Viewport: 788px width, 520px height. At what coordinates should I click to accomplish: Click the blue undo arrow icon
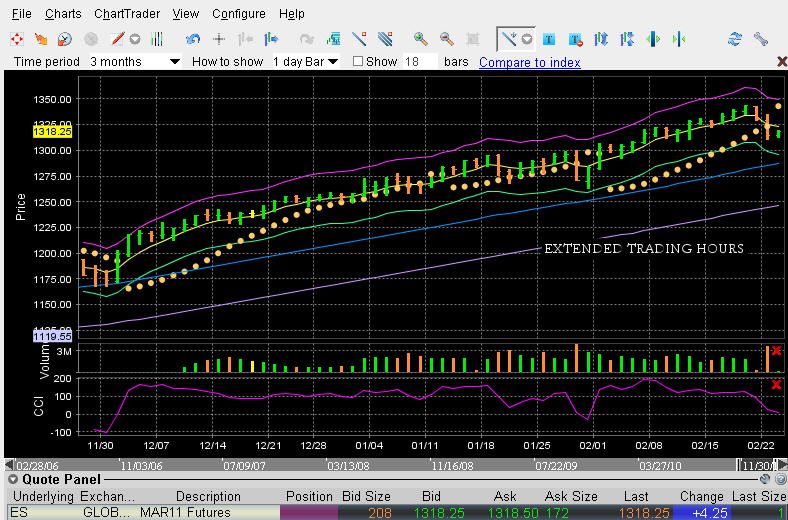coord(193,39)
